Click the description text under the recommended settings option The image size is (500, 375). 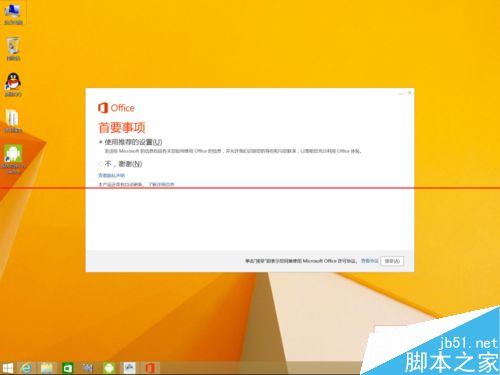pyautogui.click(x=233, y=151)
